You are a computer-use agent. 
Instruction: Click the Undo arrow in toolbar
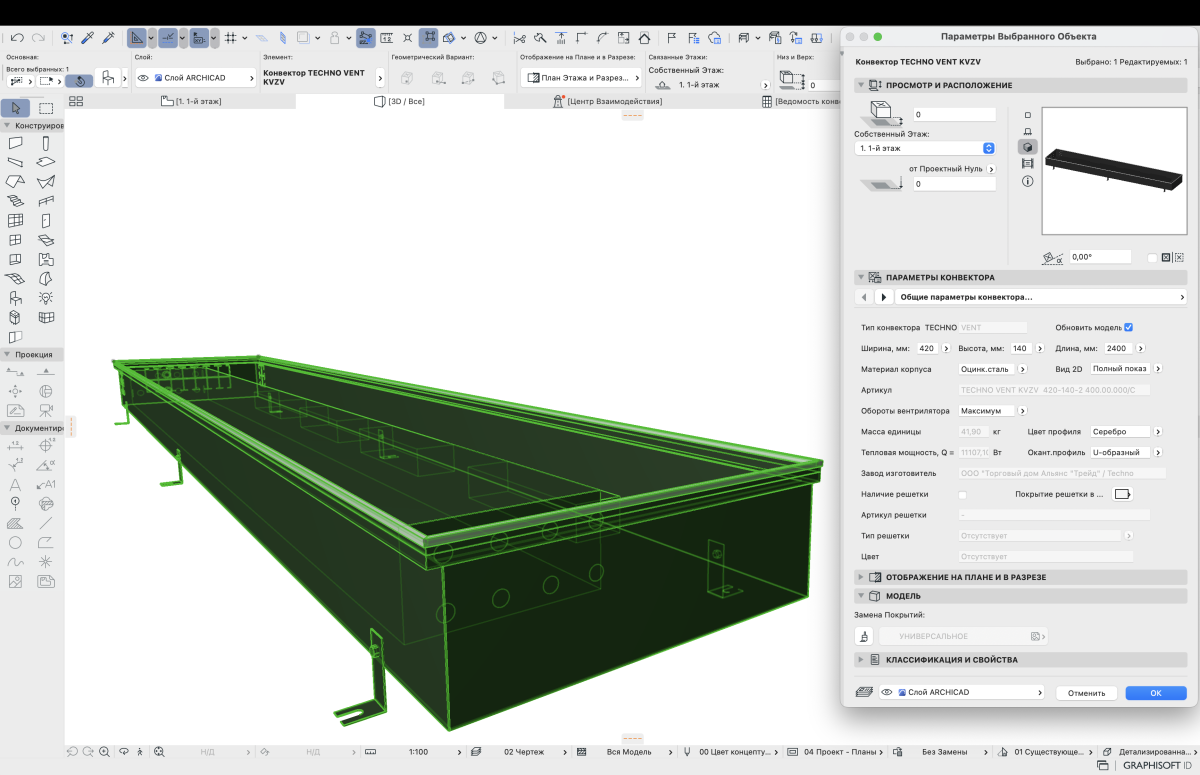click(17, 38)
